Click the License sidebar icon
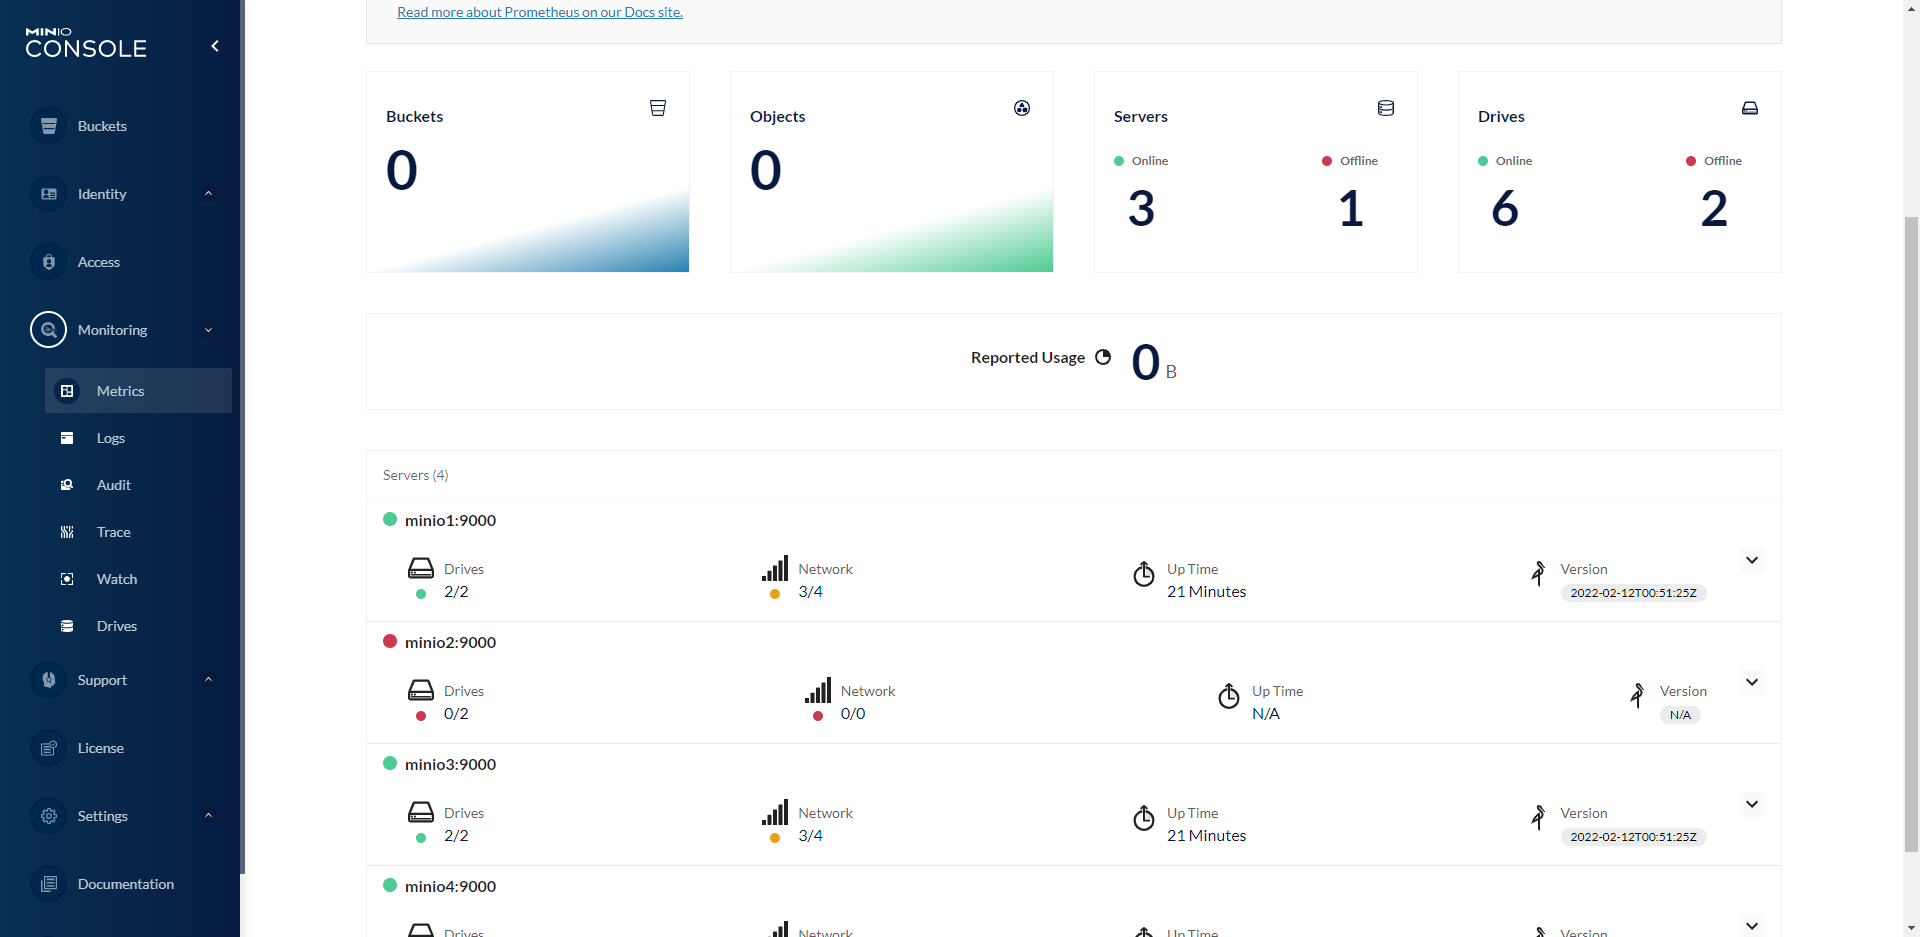This screenshot has width=1920, height=937. 49,748
